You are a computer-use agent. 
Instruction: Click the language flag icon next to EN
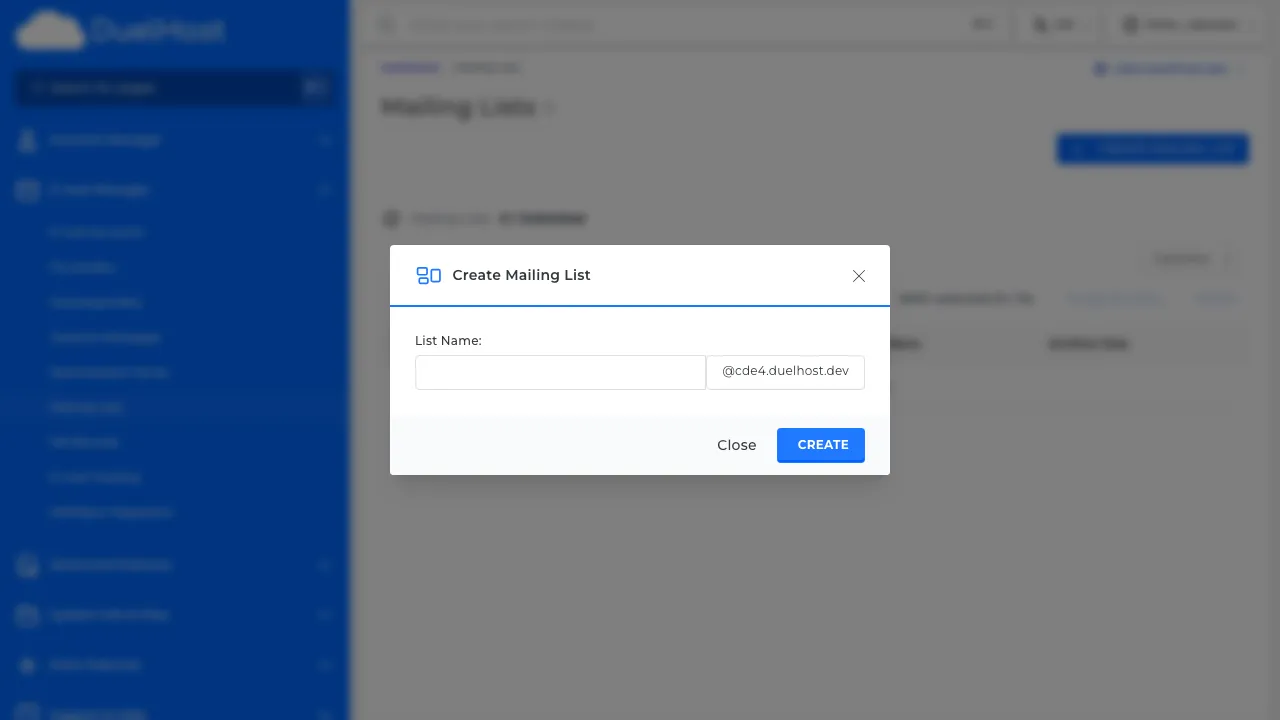(x=1042, y=24)
